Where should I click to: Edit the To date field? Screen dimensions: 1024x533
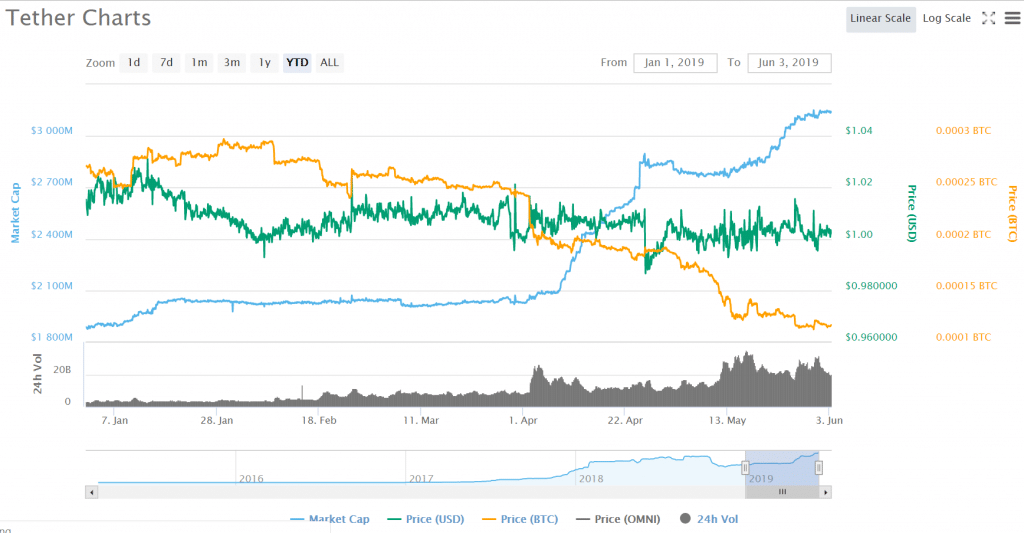(789, 62)
